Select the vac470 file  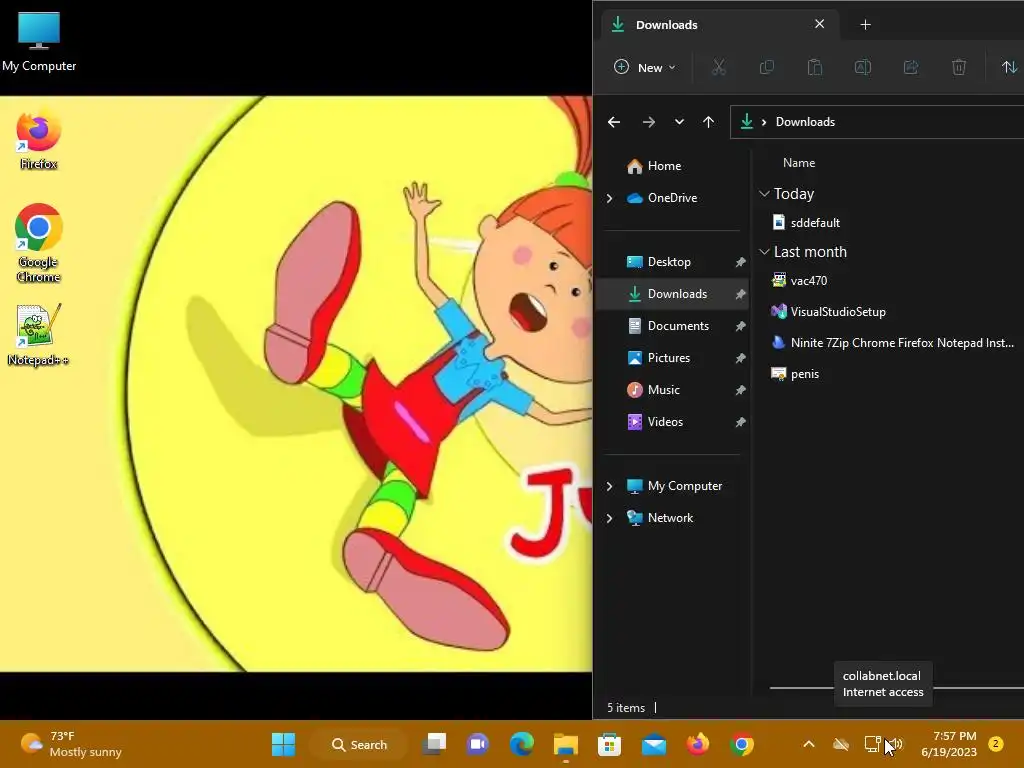pos(799,281)
